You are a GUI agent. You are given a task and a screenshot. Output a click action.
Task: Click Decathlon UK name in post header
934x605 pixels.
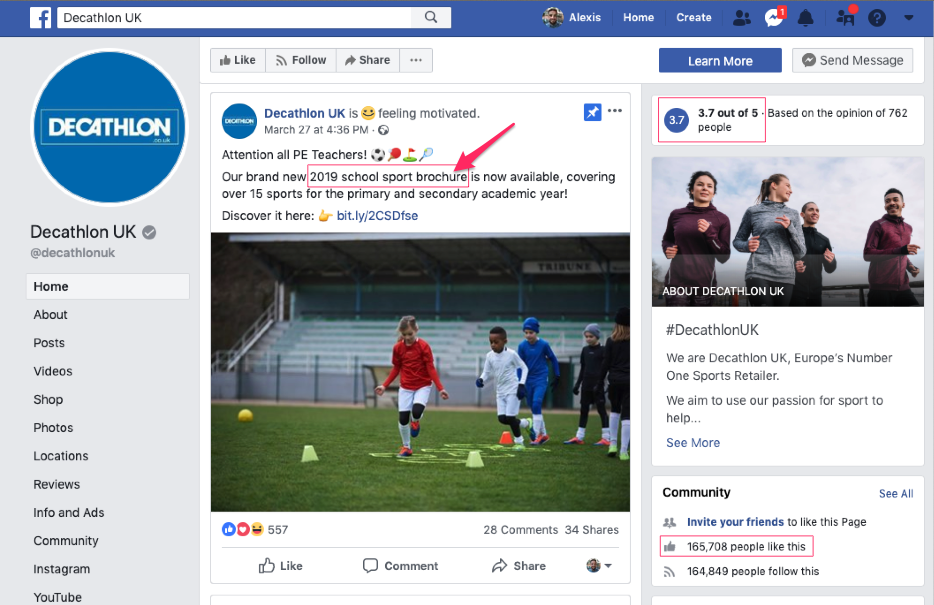tap(304, 113)
